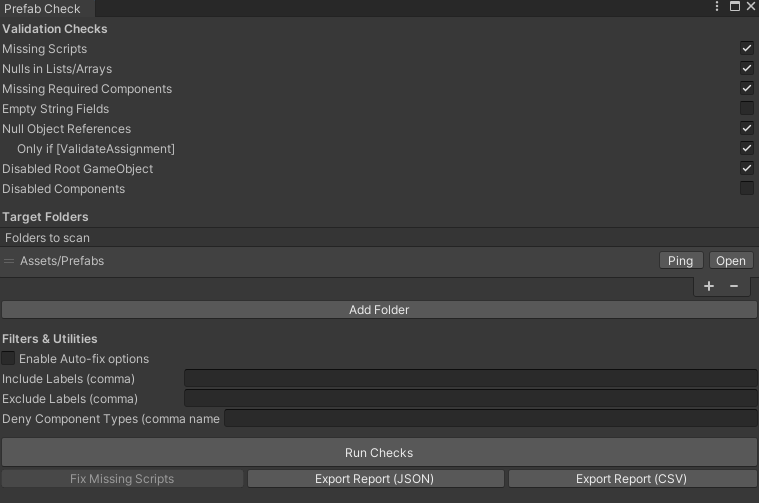Viewport: 759px width, 503px height.
Task: Click the Validation Checks heading
Action: 55,29
